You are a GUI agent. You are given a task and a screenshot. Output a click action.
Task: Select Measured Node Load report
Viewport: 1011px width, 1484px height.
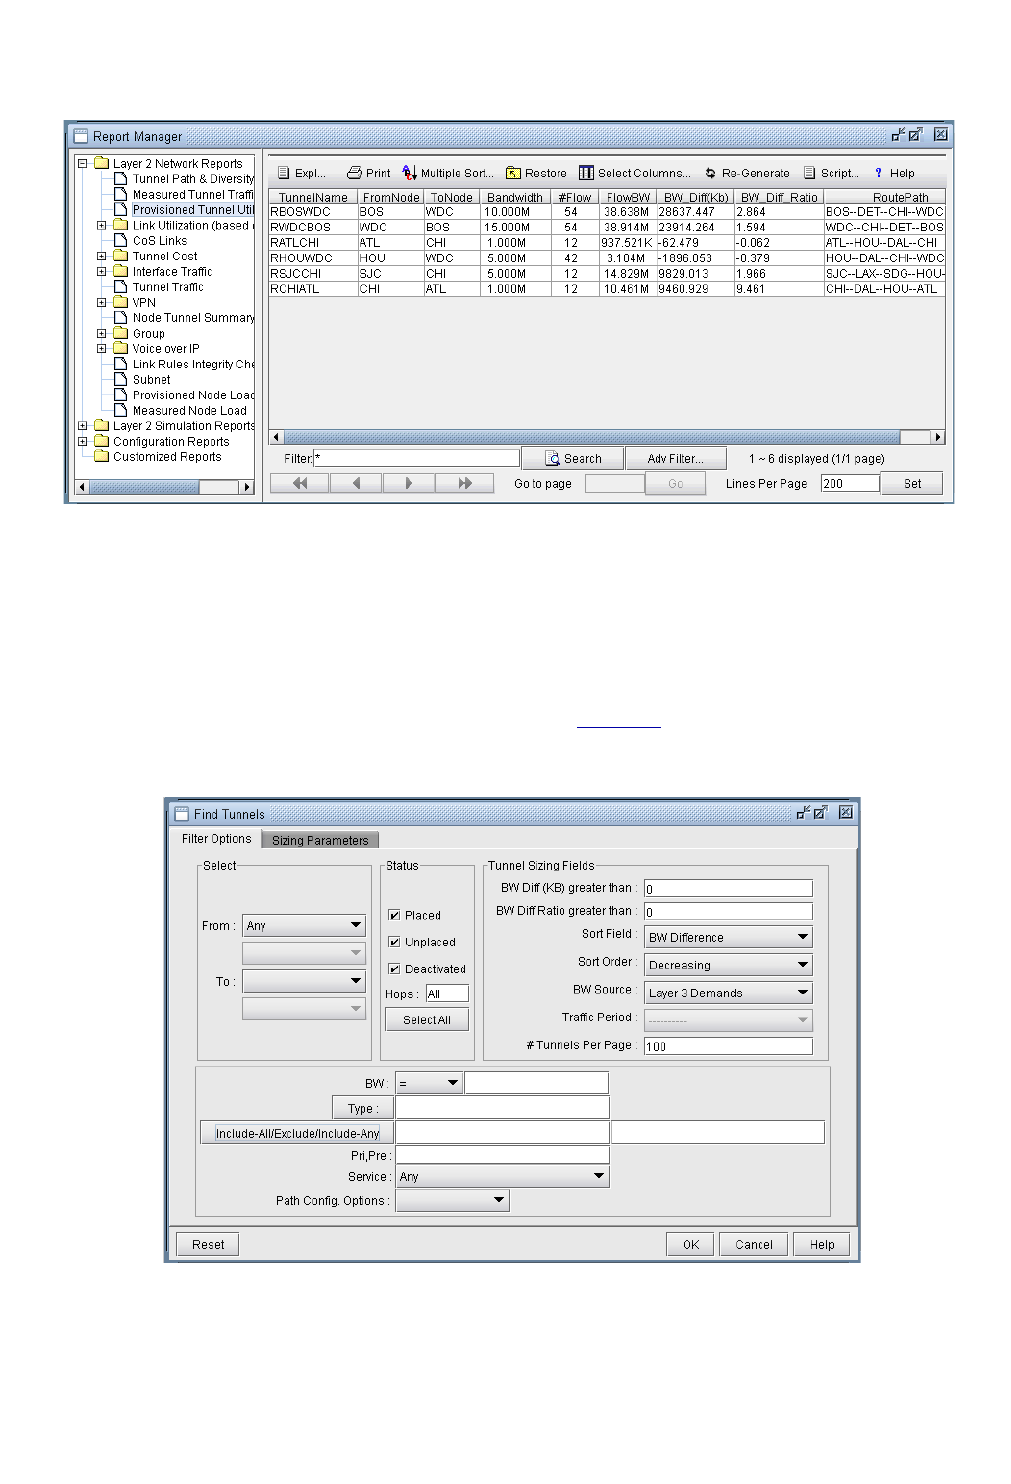189,410
